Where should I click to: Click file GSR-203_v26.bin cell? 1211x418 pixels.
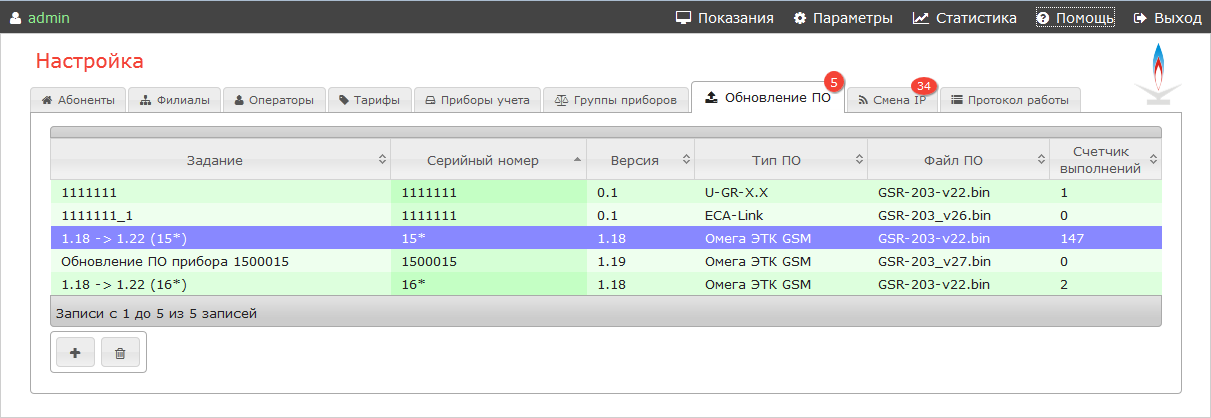tap(958, 215)
